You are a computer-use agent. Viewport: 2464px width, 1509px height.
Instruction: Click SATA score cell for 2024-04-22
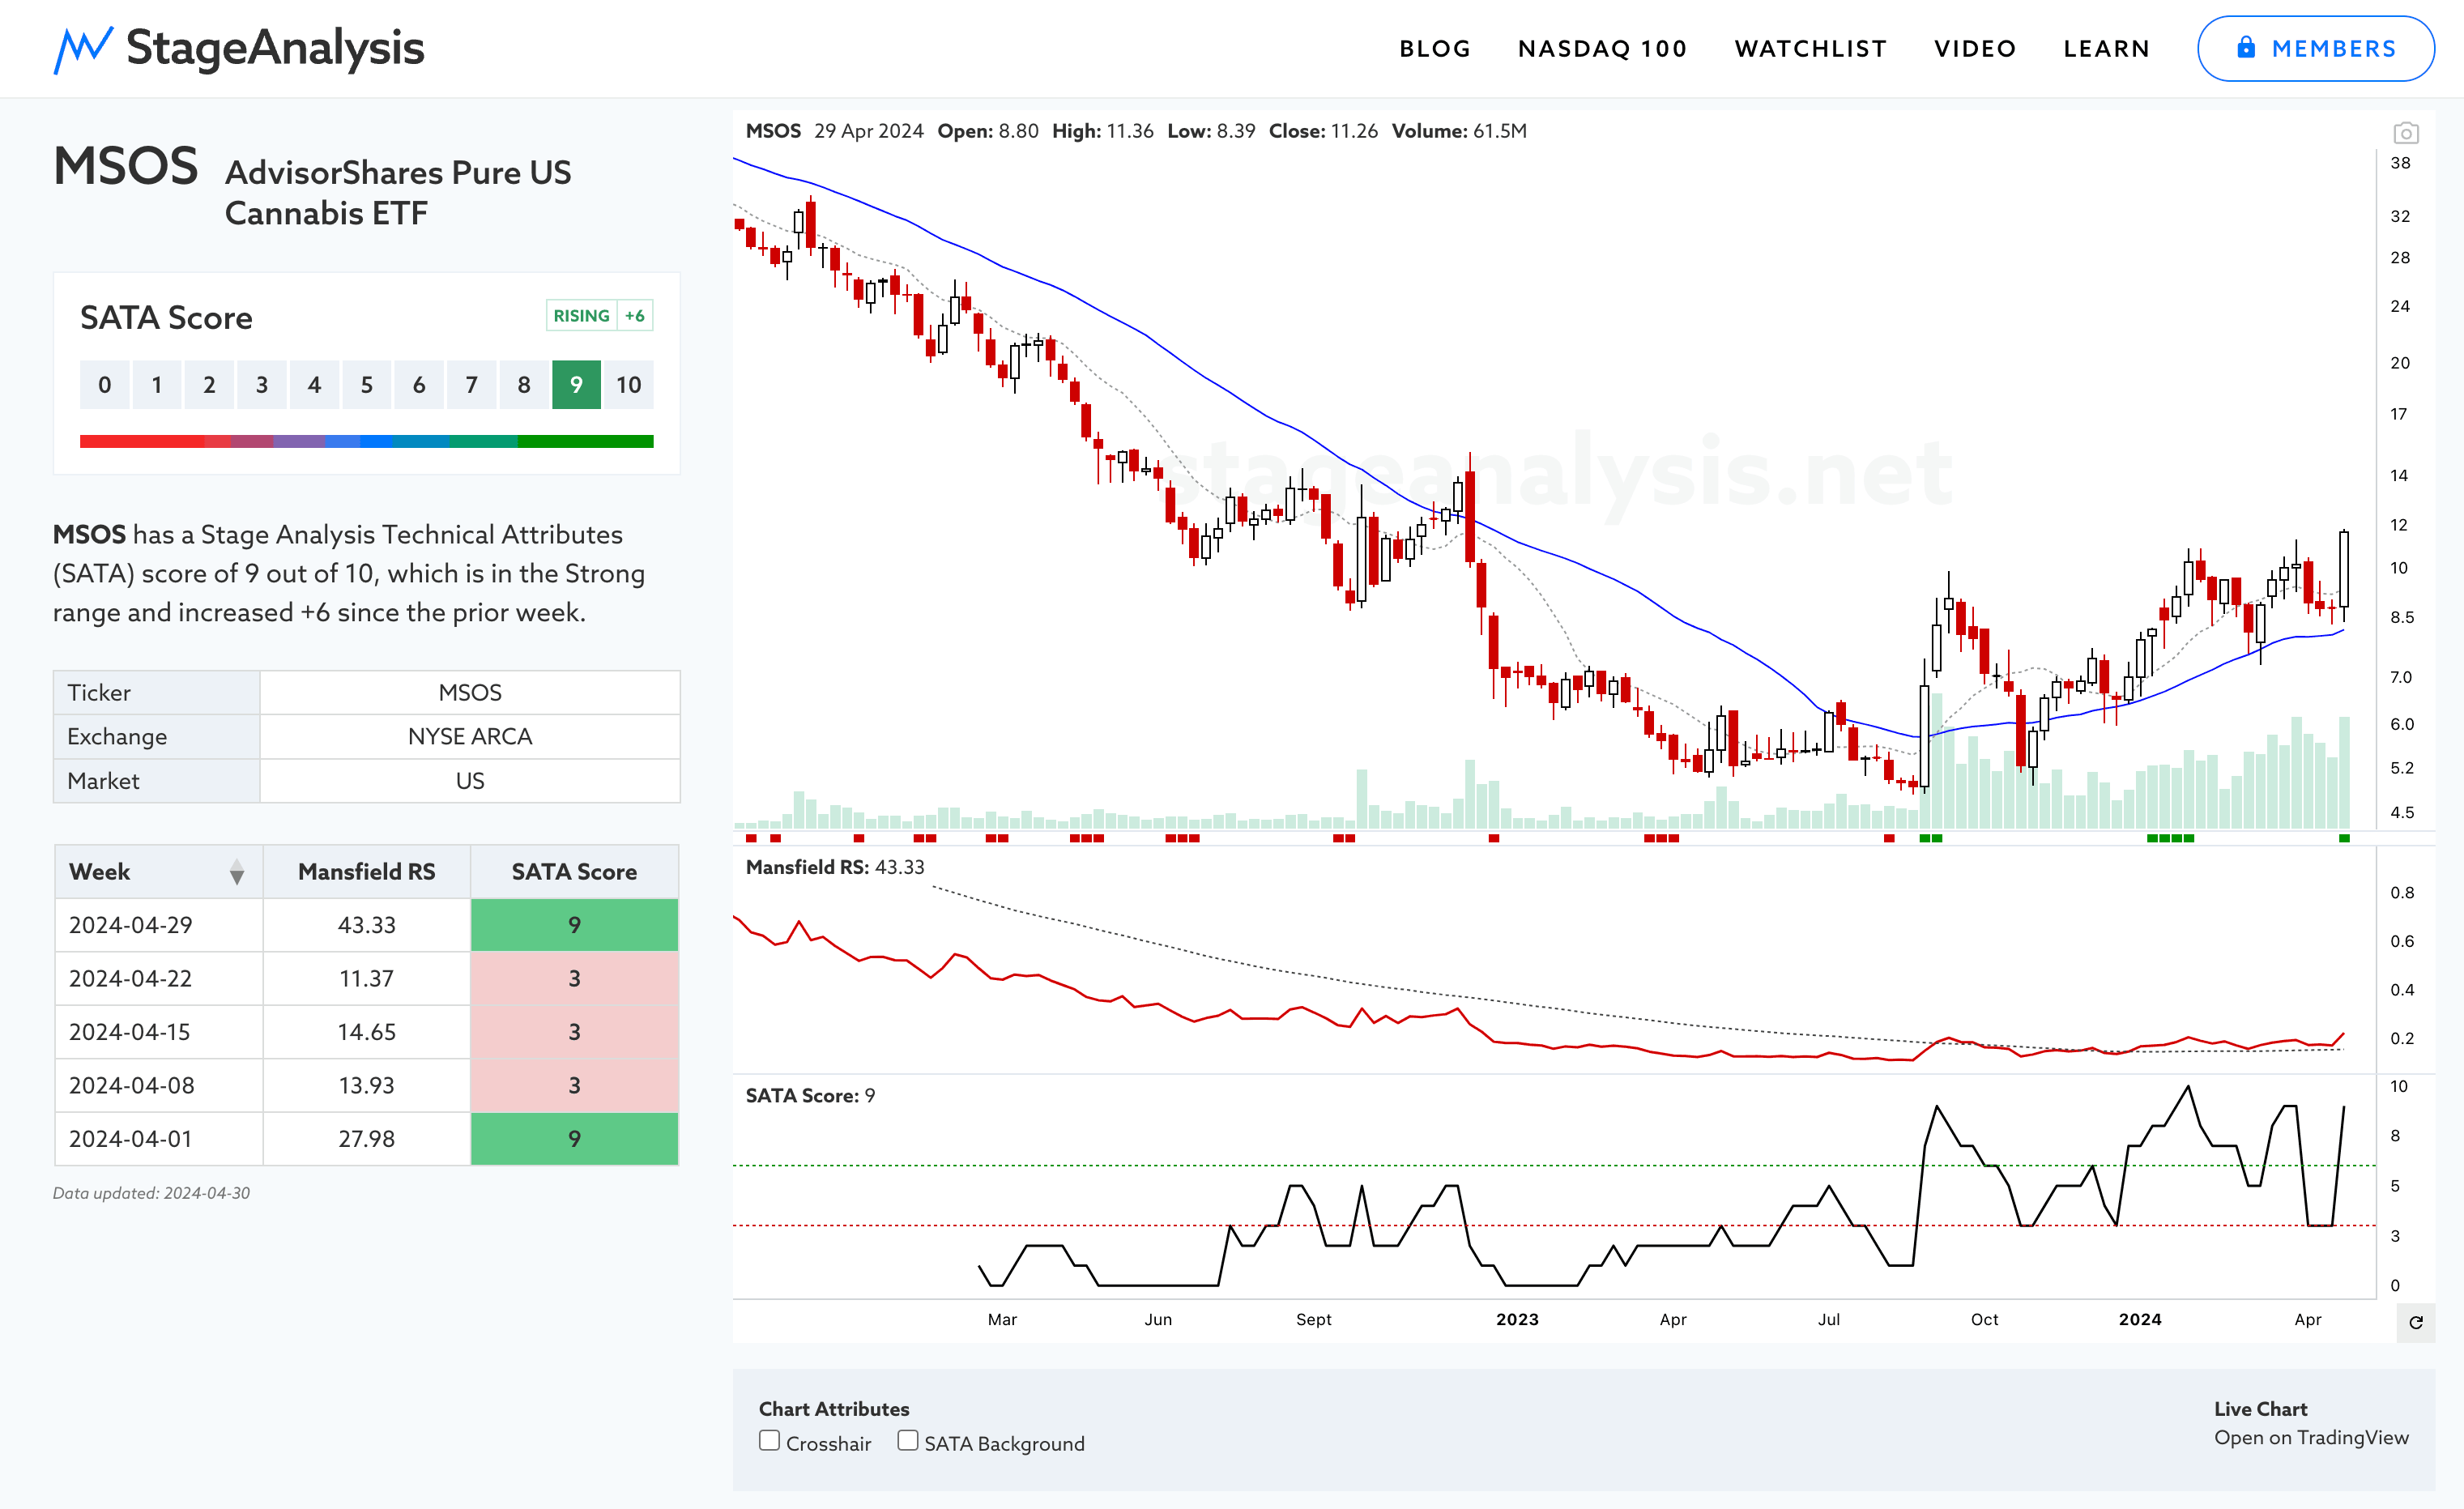574,978
